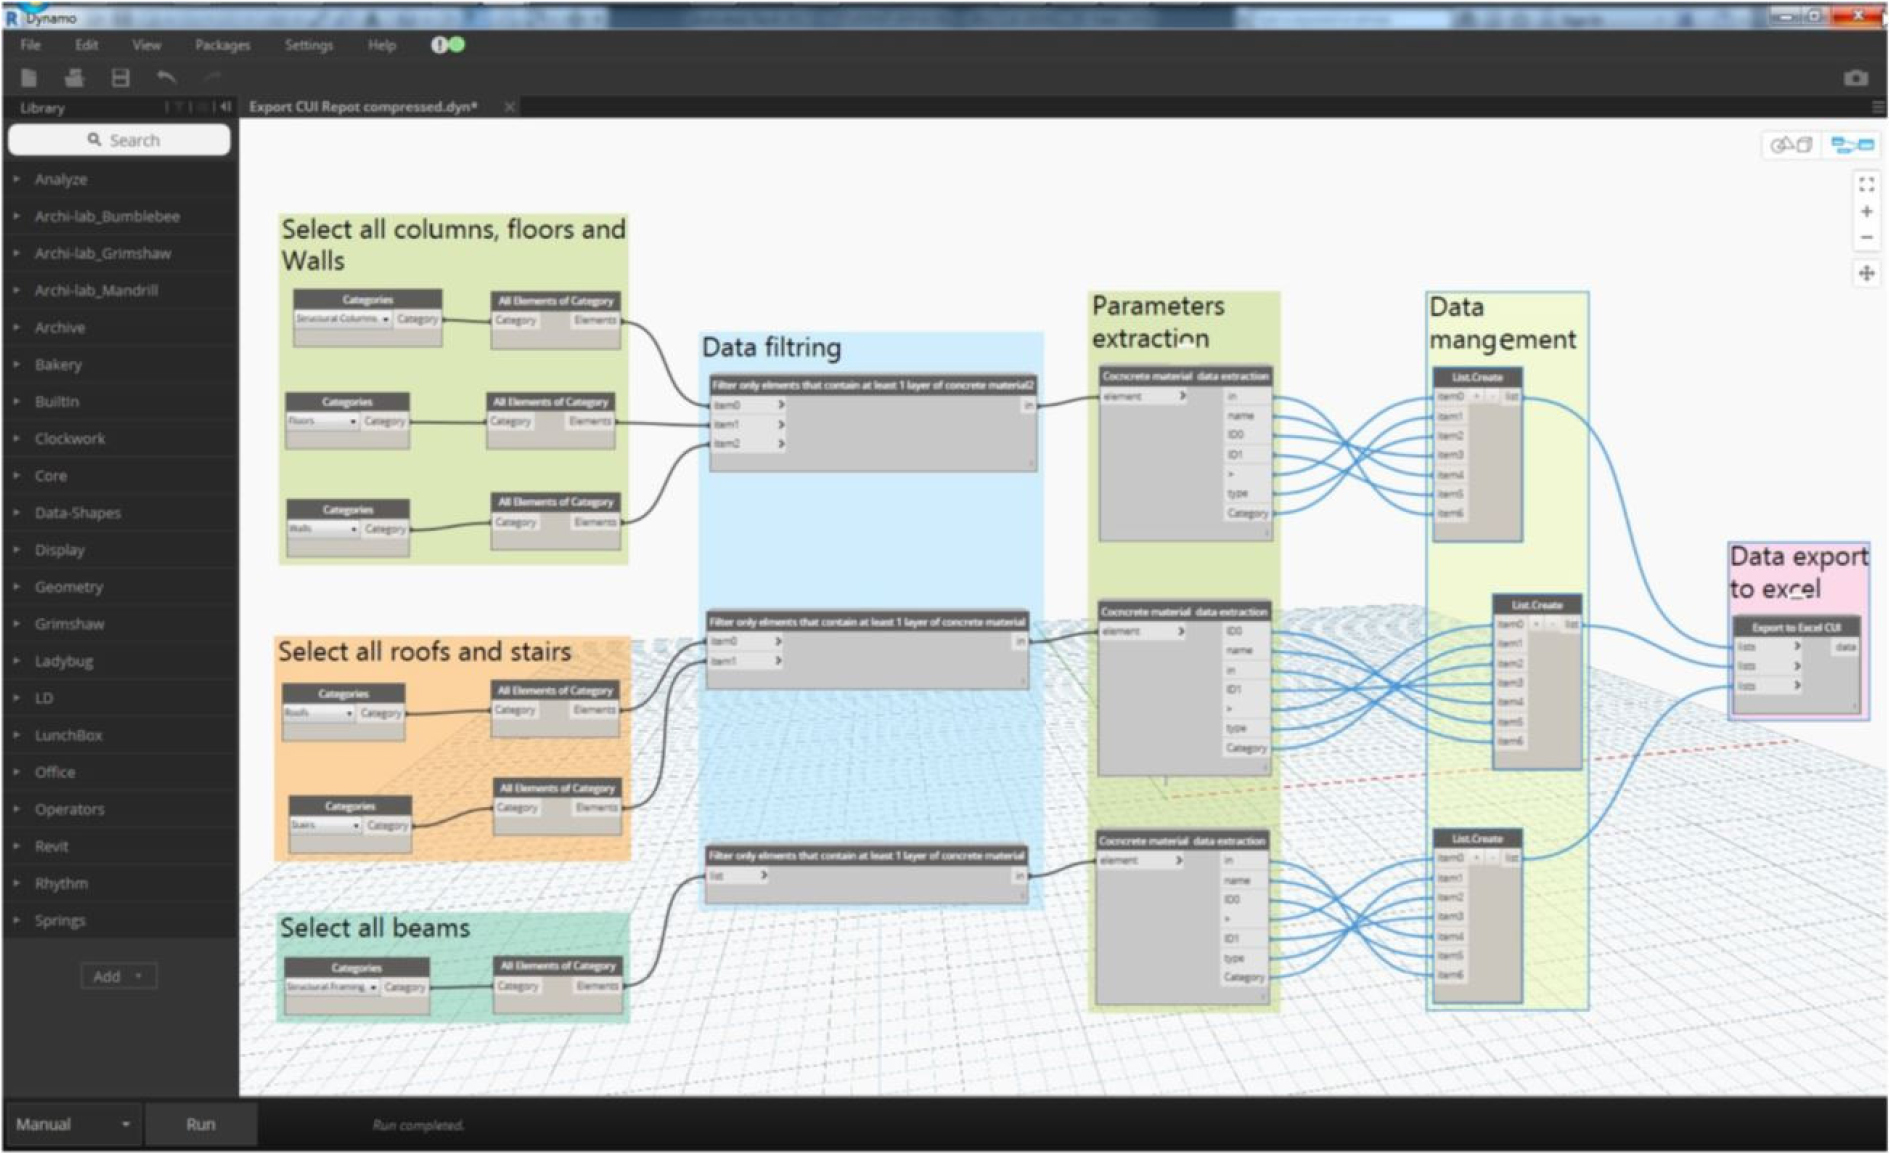Click the Zoom to Fit icon
The width and height of the screenshot is (1890, 1154).
1866,185
